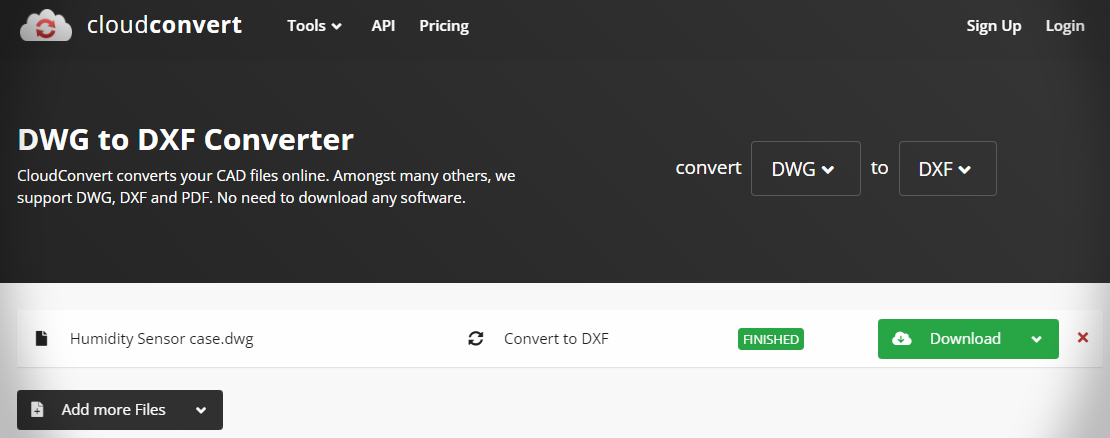The width and height of the screenshot is (1110, 438).
Task: Open the DWG source format dropdown
Action: [x=806, y=168]
